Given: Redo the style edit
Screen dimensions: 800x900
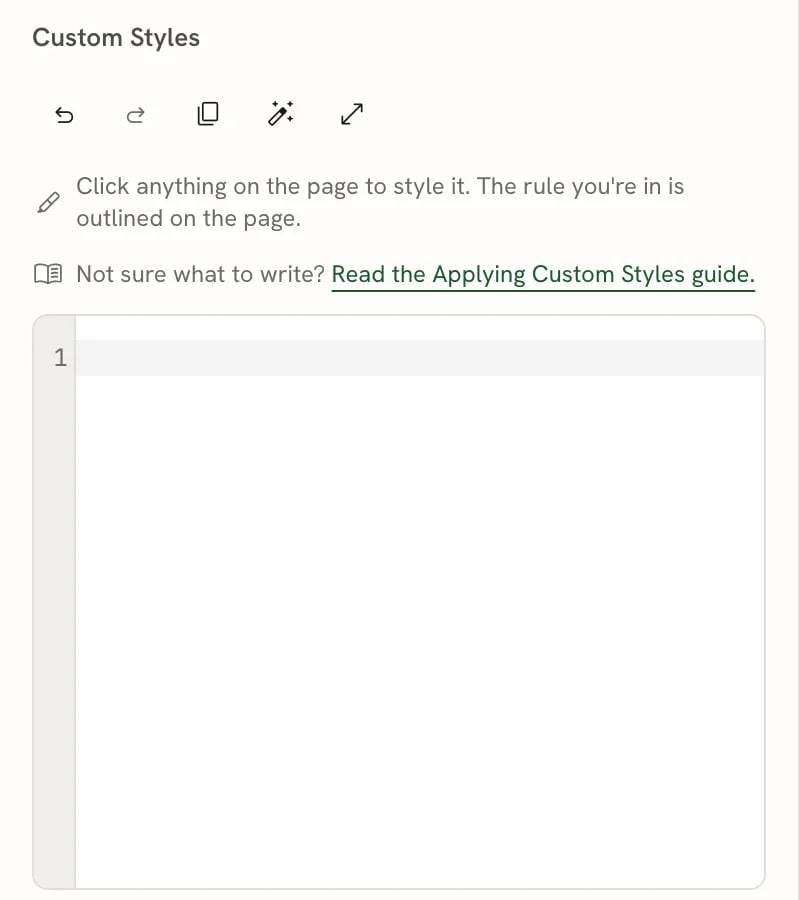Looking at the screenshot, I should (135, 115).
